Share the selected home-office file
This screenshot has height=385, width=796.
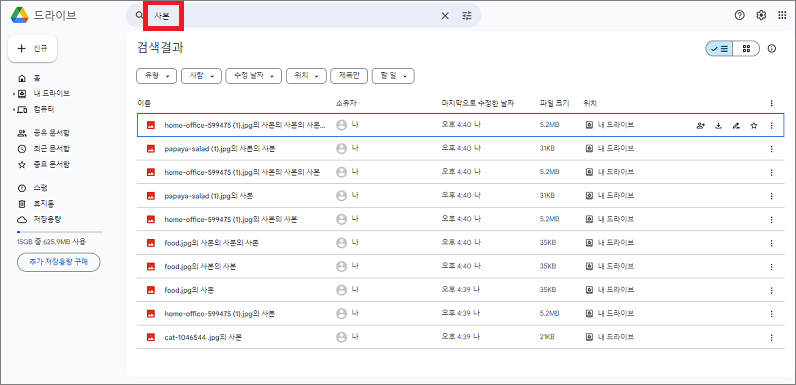coord(701,125)
